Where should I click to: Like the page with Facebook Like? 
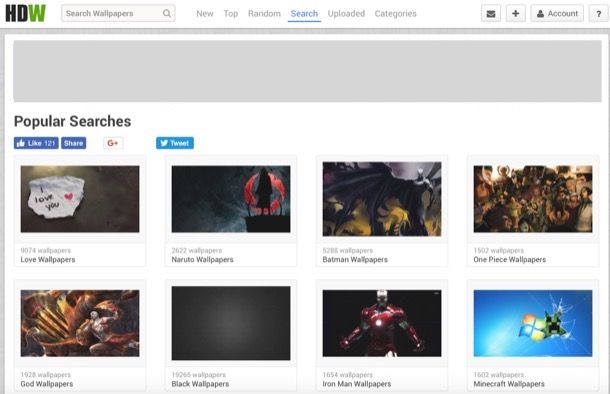36,143
